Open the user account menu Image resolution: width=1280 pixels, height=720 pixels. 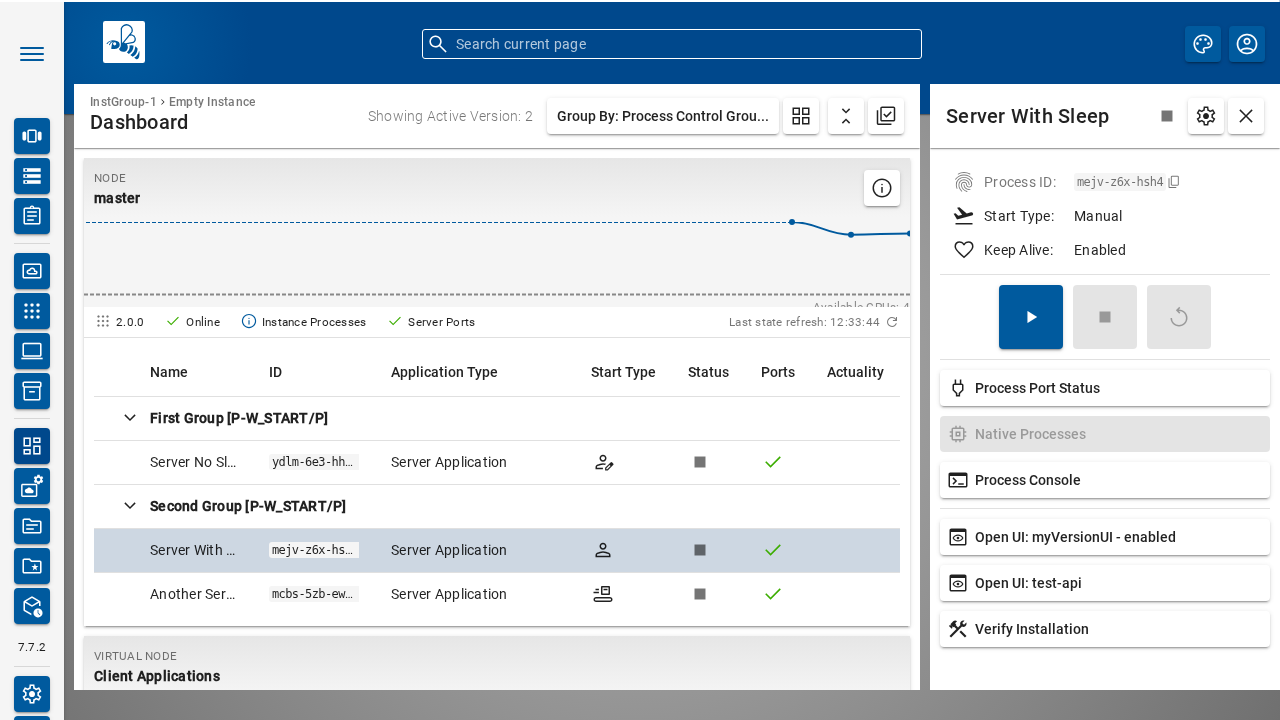coord(1247,44)
